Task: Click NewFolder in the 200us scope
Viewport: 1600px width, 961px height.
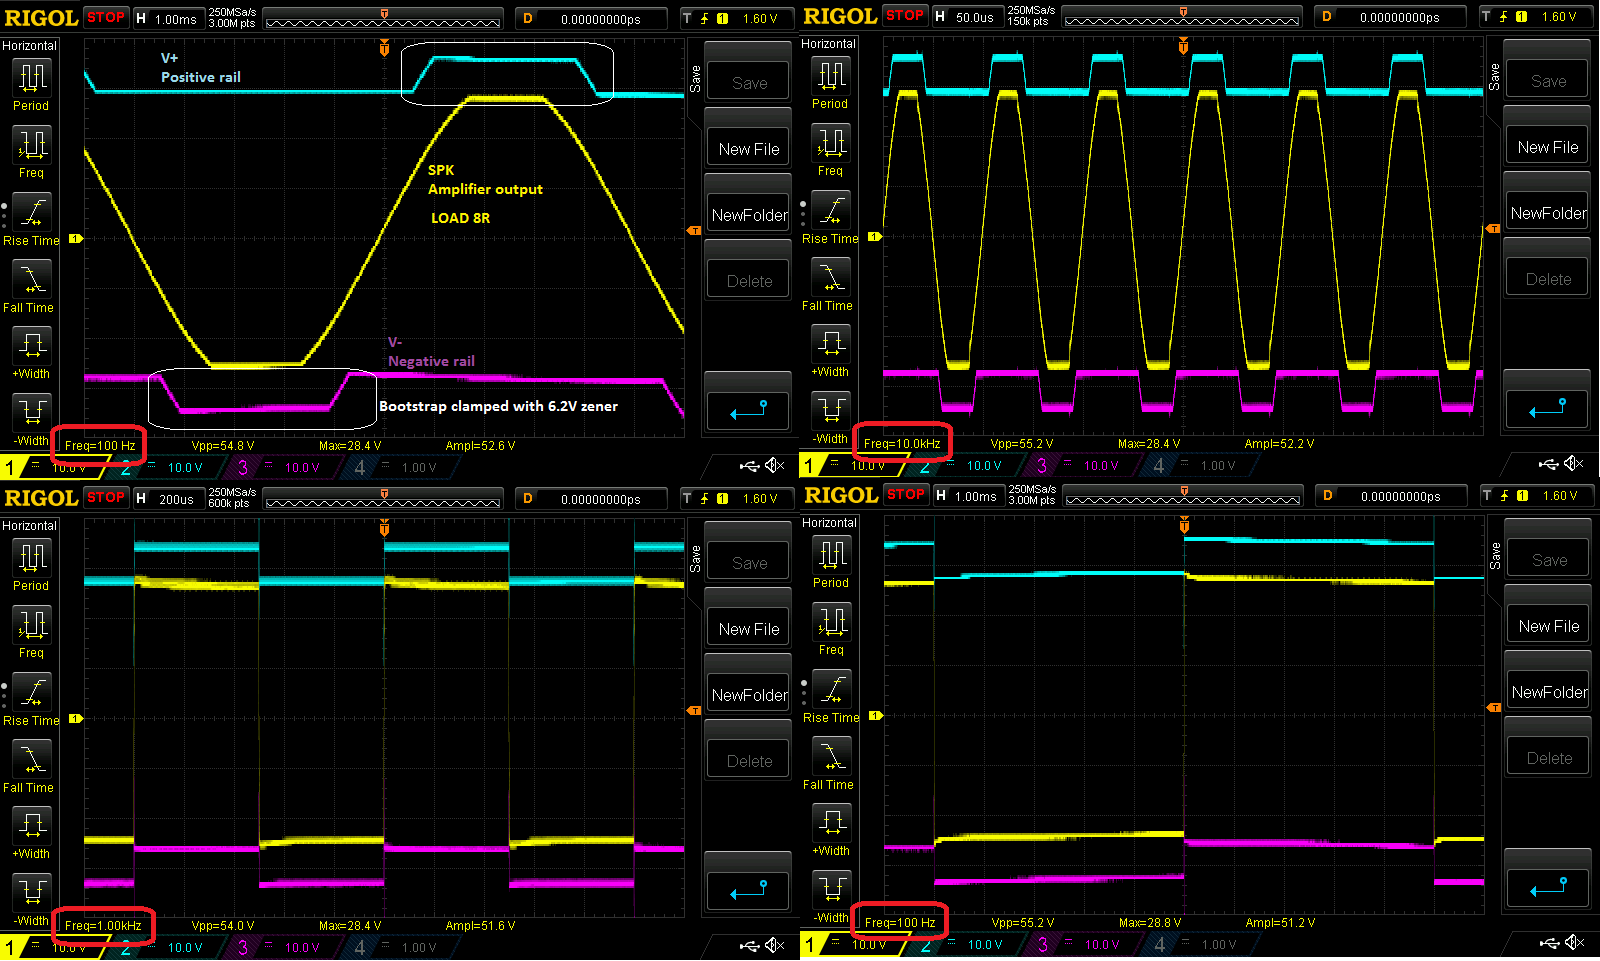Action: pyautogui.click(x=749, y=695)
